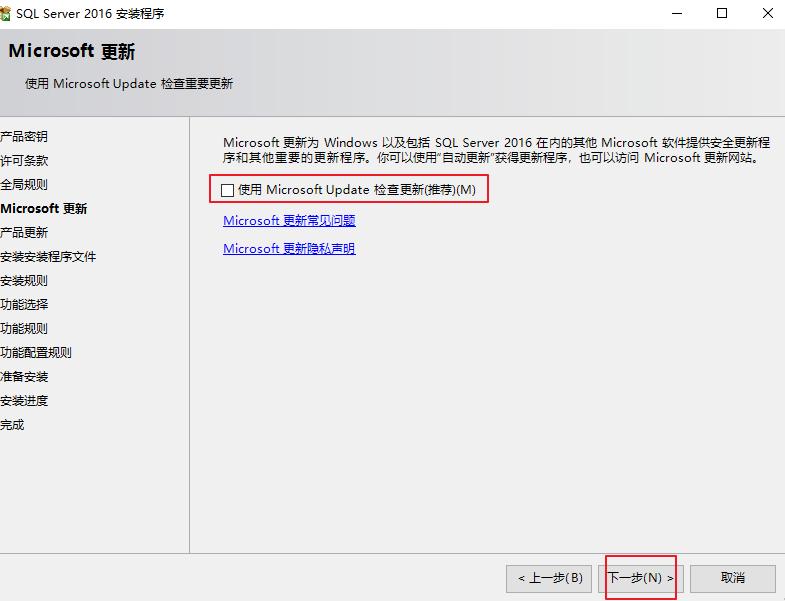
Task: Click the 使用 Microsoft Update 检查重要更新 subtitle
Action: (129, 84)
